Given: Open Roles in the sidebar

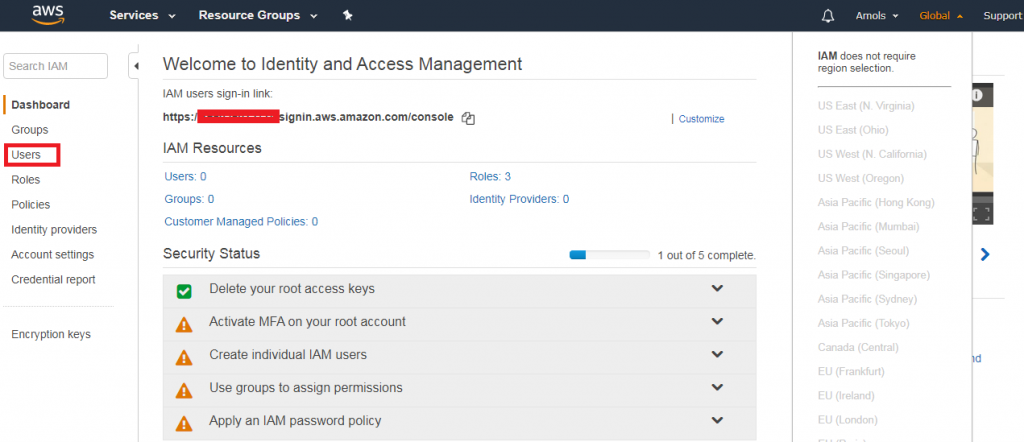Looking at the screenshot, I should tap(25, 180).
